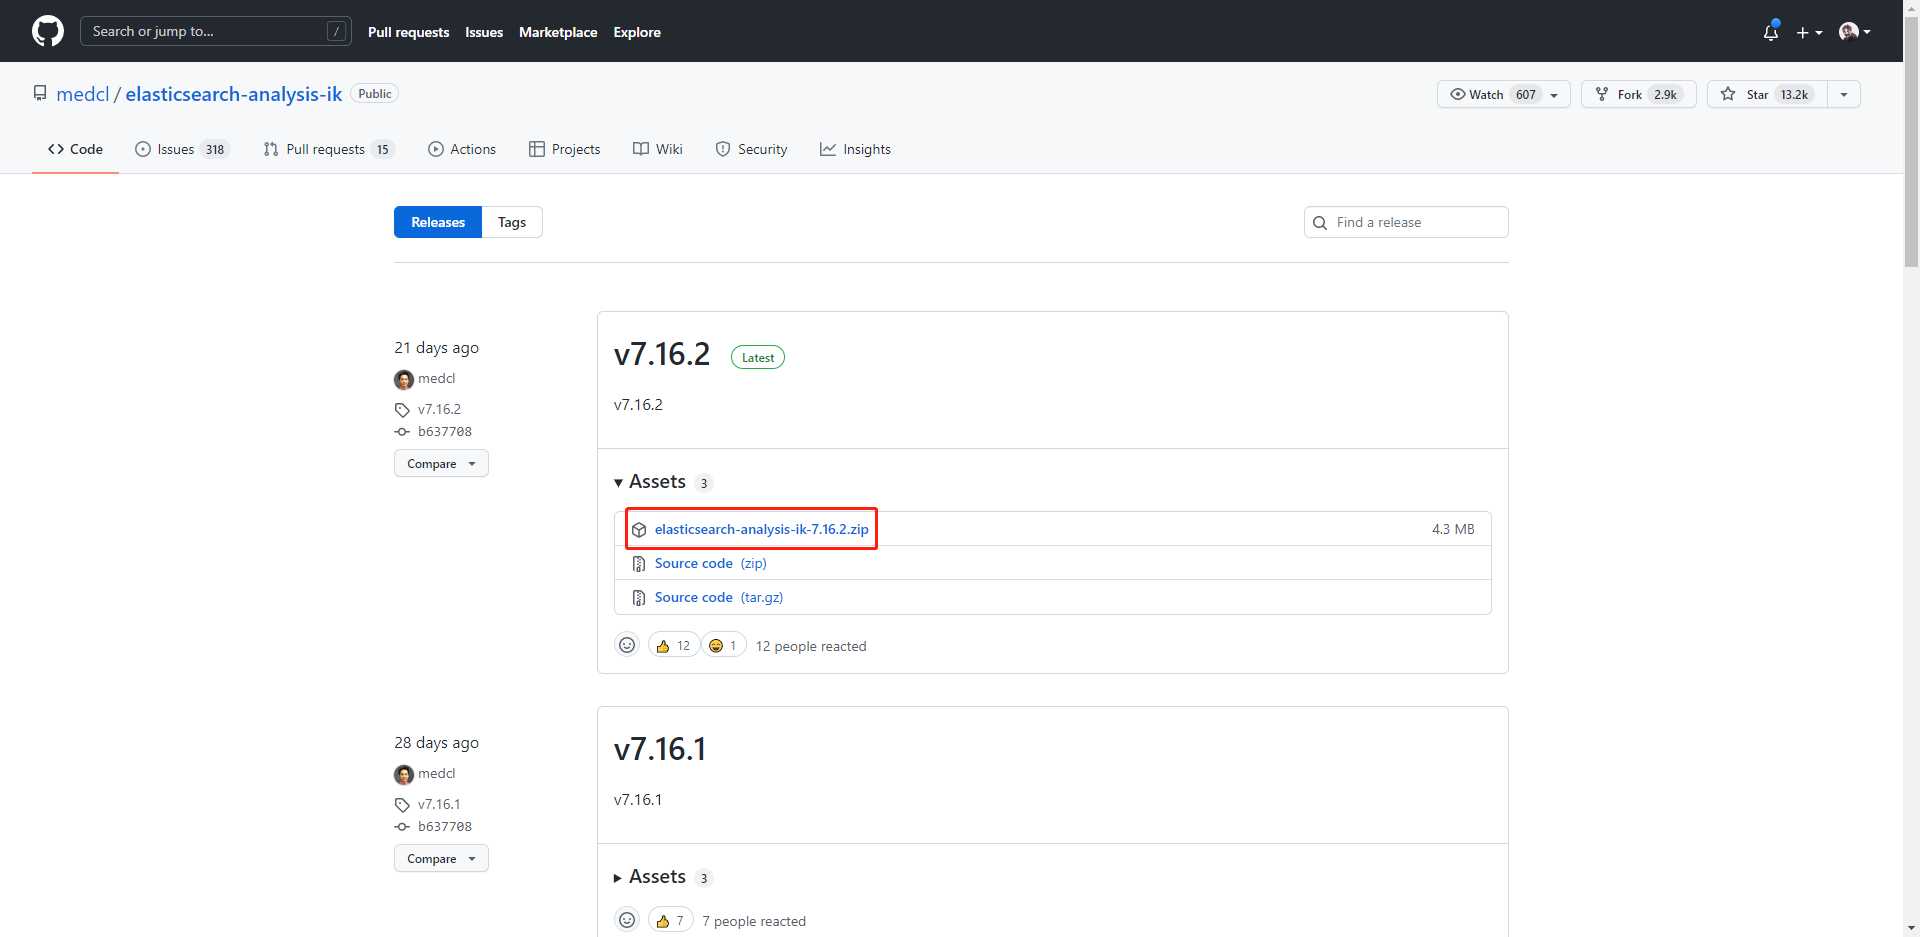Go to Explore
This screenshot has height=937, width=1920.
pos(637,32)
